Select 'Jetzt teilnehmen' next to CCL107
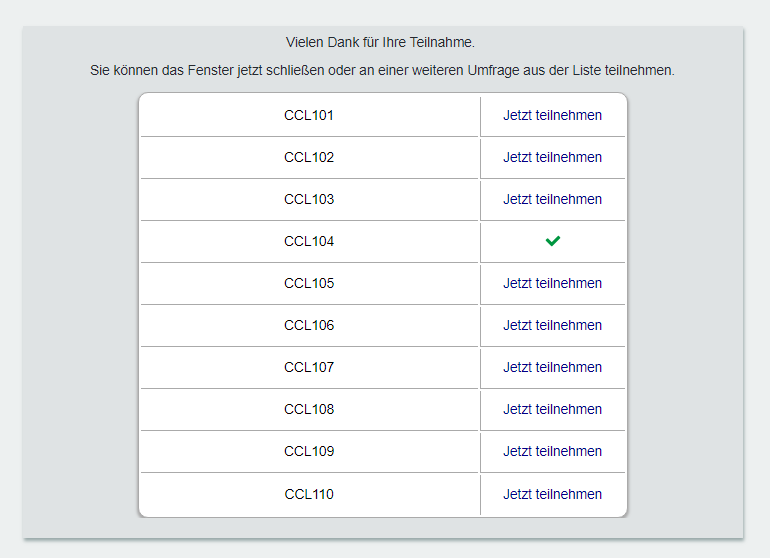Screen dimensions: 770x558 point(552,367)
